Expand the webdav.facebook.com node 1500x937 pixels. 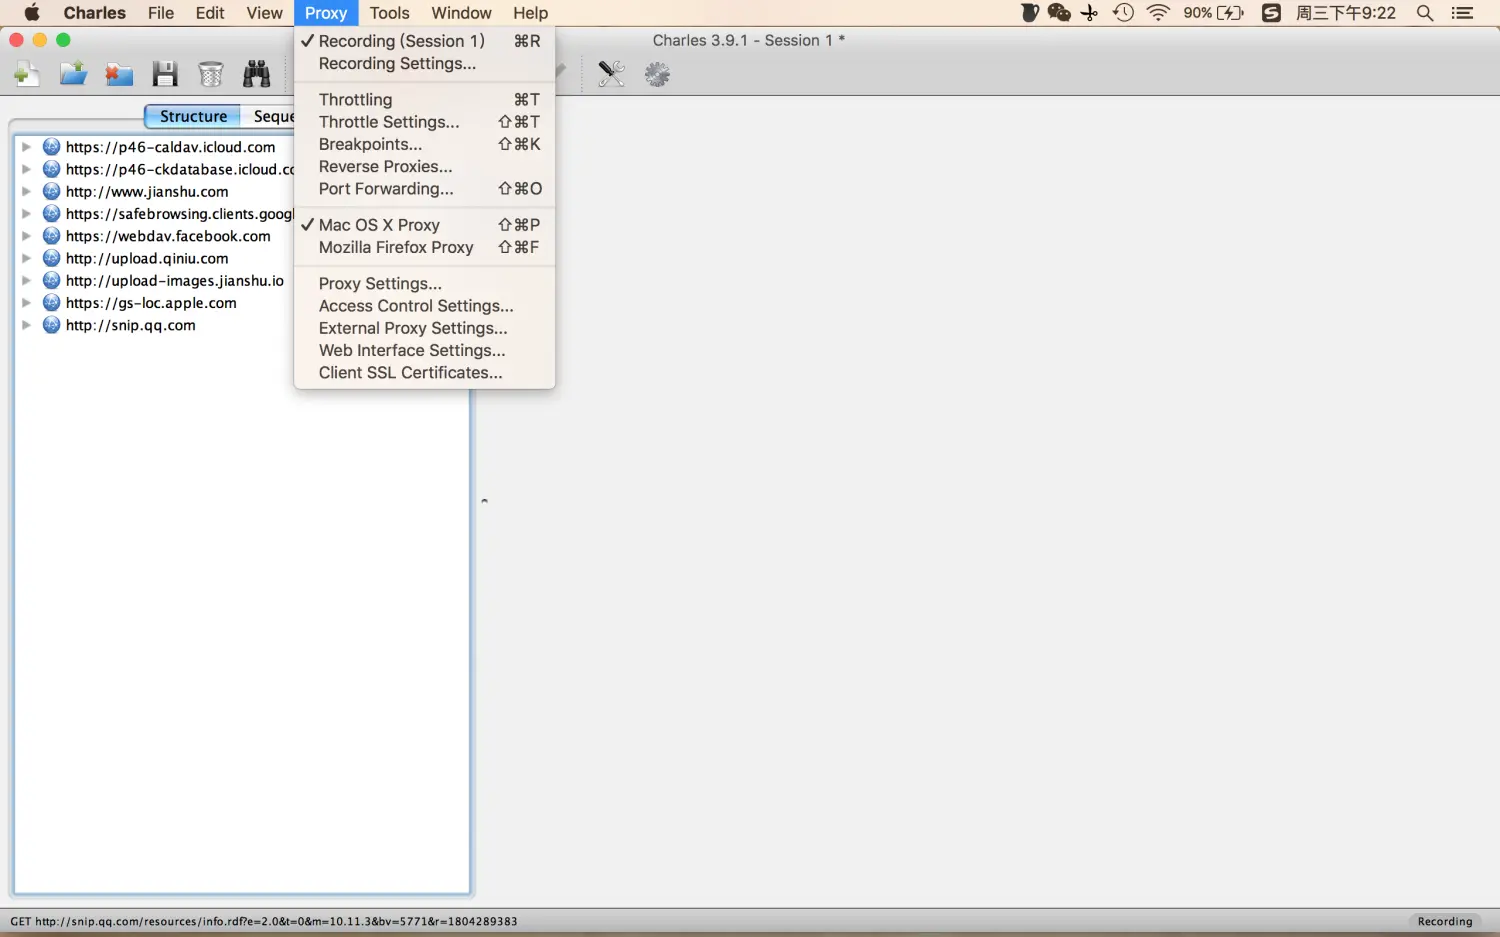pos(27,236)
